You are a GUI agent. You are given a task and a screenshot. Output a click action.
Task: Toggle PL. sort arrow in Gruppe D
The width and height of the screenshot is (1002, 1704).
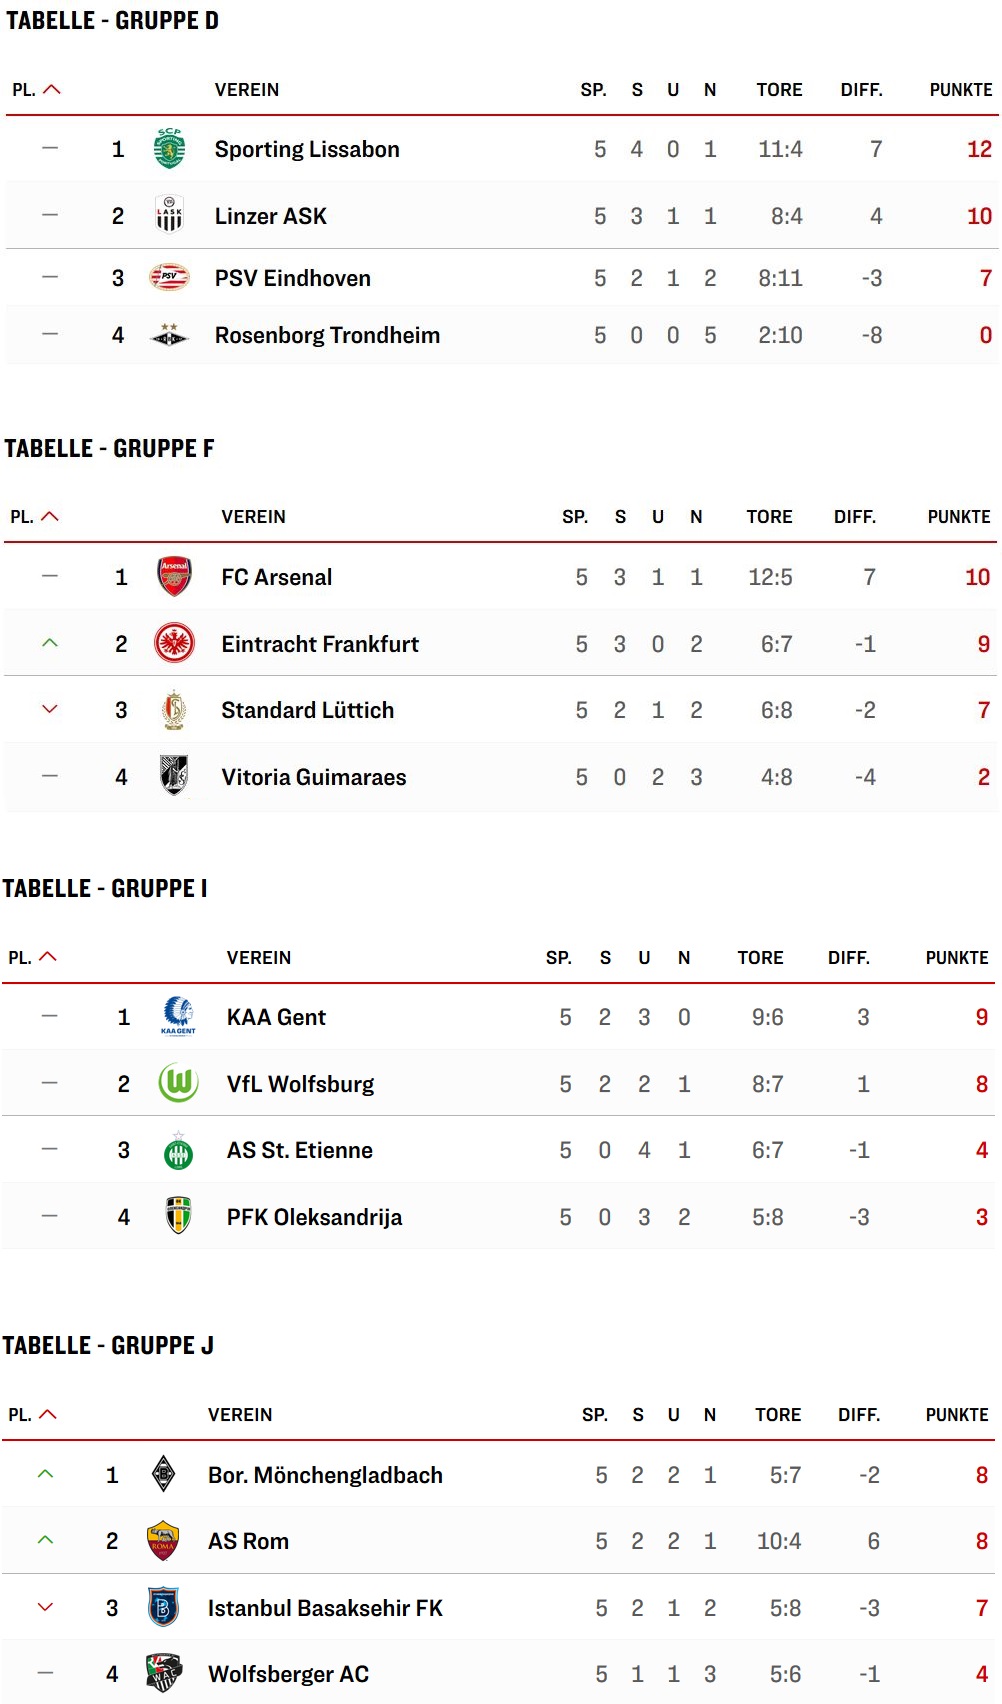[52, 90]
